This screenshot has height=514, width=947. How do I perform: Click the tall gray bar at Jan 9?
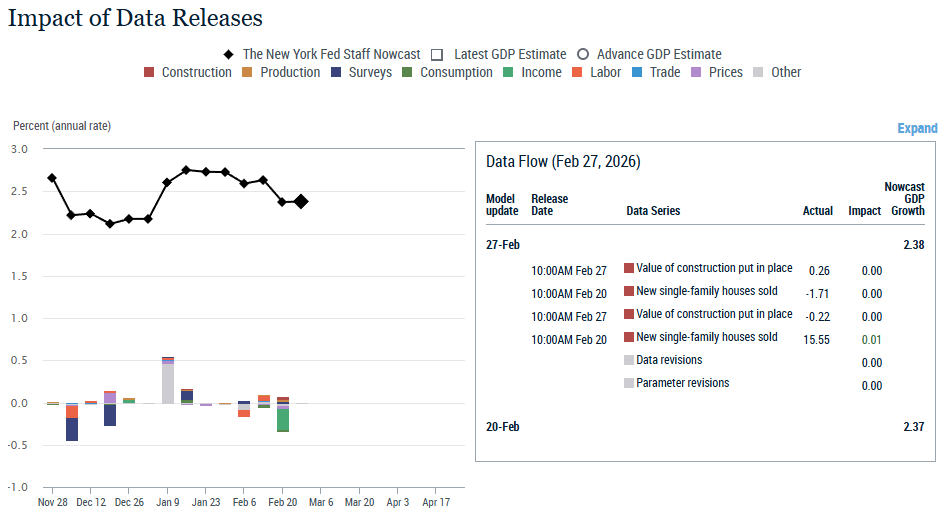coord(168,383)
